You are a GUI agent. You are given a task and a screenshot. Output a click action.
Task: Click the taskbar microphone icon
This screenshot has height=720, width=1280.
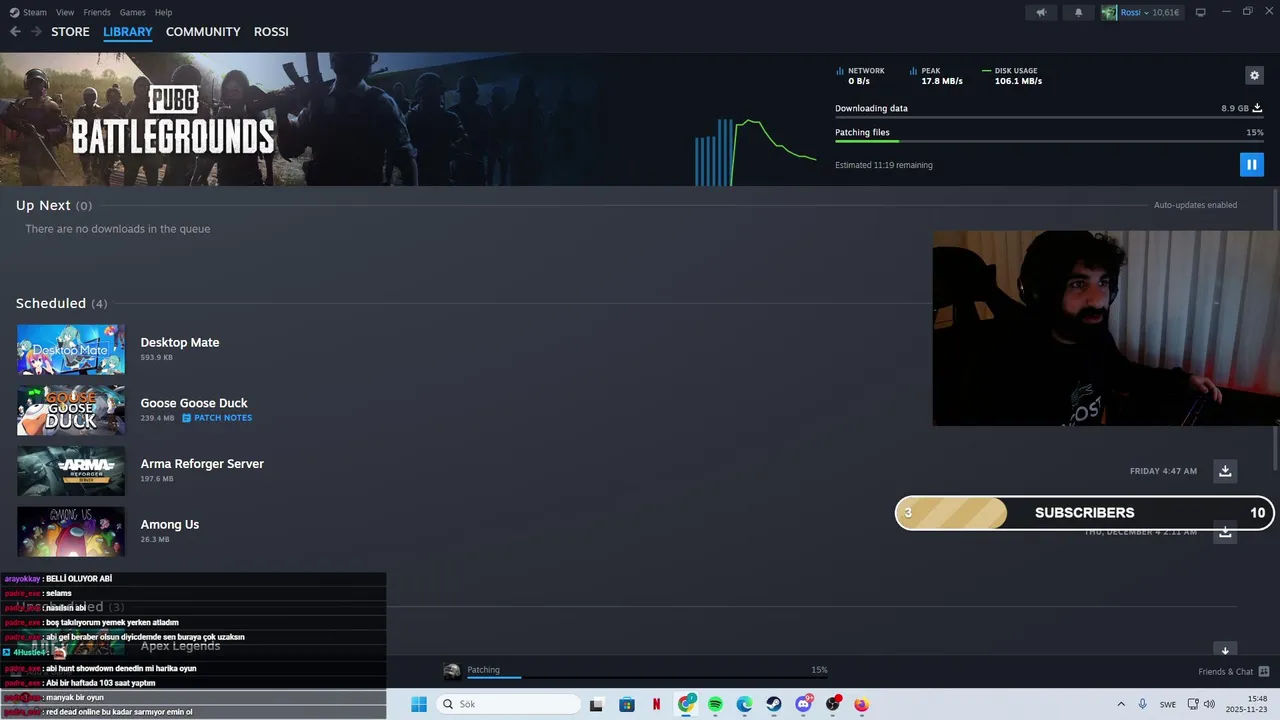[1143, 704]
